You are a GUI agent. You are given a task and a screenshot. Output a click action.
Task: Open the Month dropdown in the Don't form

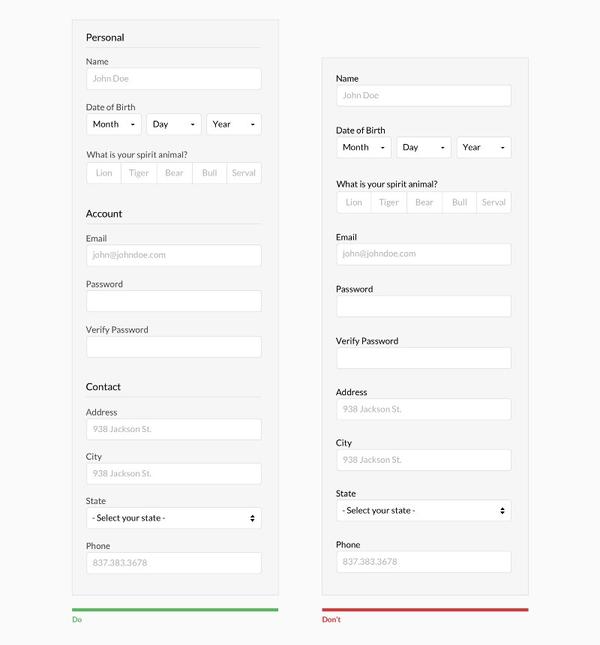pyautogui.click(x=364, y=148)
